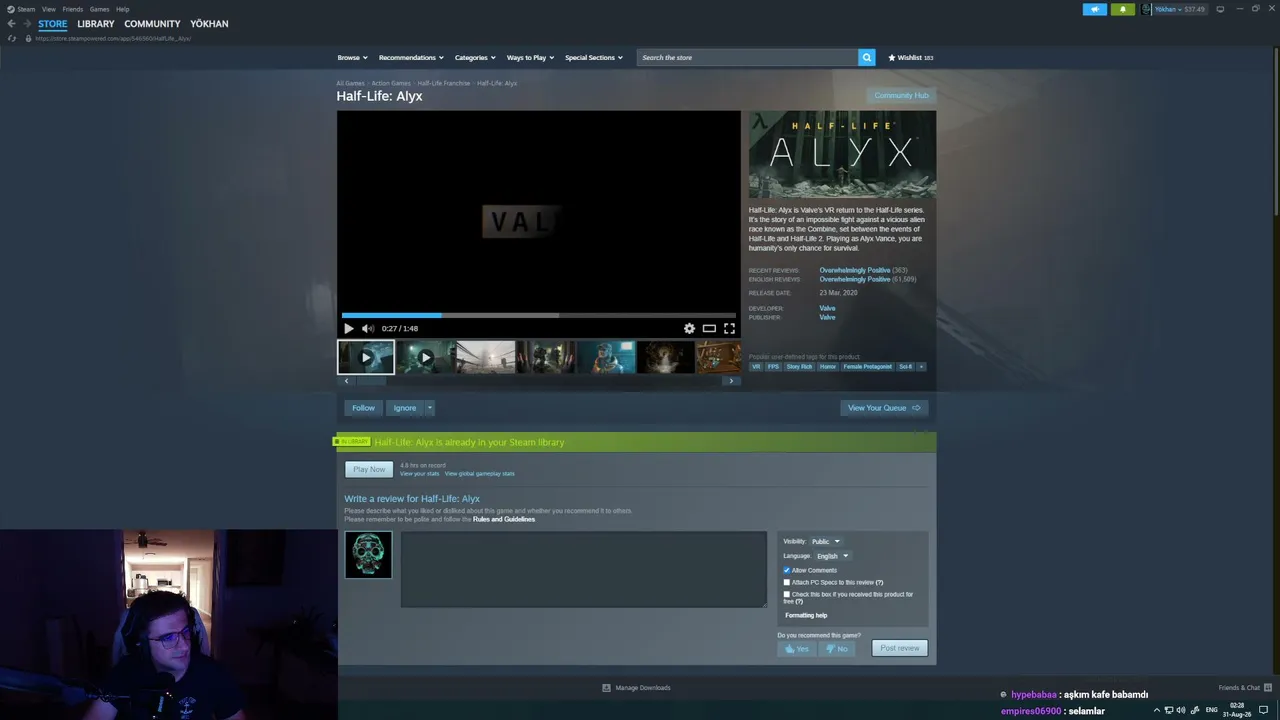Click your review avatar image
1280x720 pixels.
[368, 555]
